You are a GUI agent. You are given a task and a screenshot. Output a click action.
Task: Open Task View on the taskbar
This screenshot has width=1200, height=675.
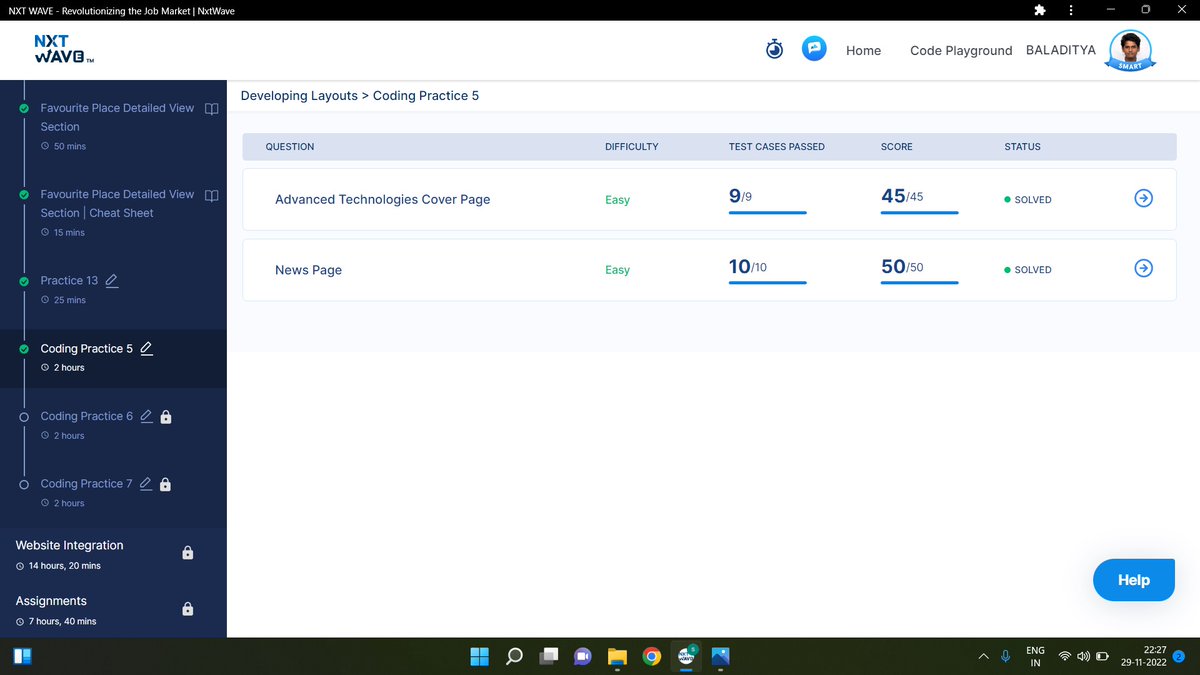click(549, 656)
